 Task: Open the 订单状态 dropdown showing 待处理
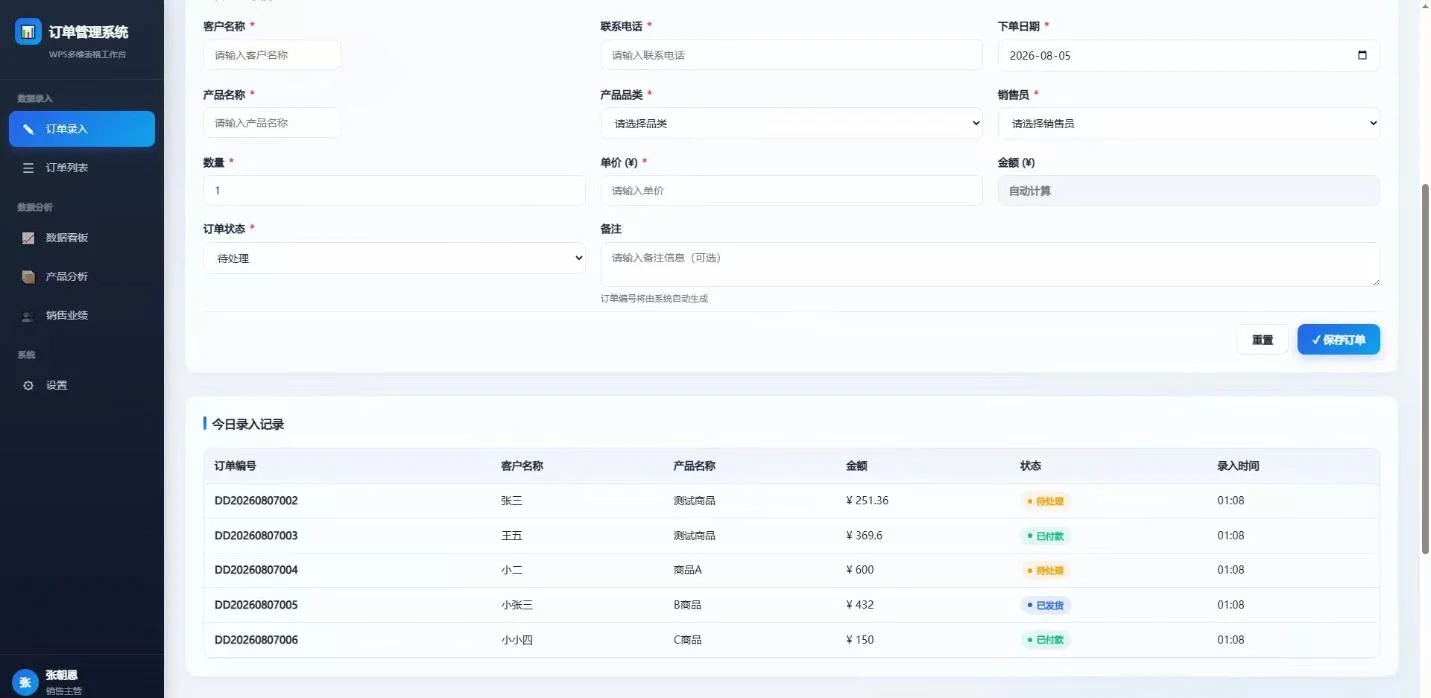(394, 258)
